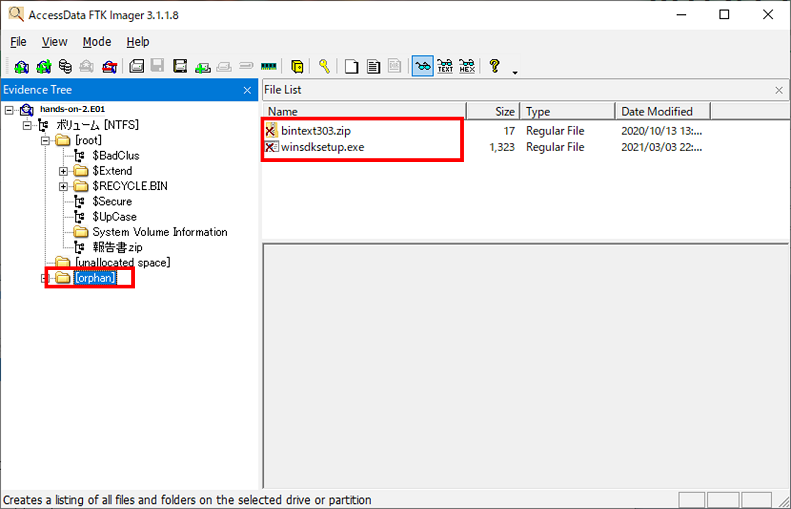Toggle automatic file view glasses icon
This screenshot has width=791, height=509.
click(x=423, y=66)
